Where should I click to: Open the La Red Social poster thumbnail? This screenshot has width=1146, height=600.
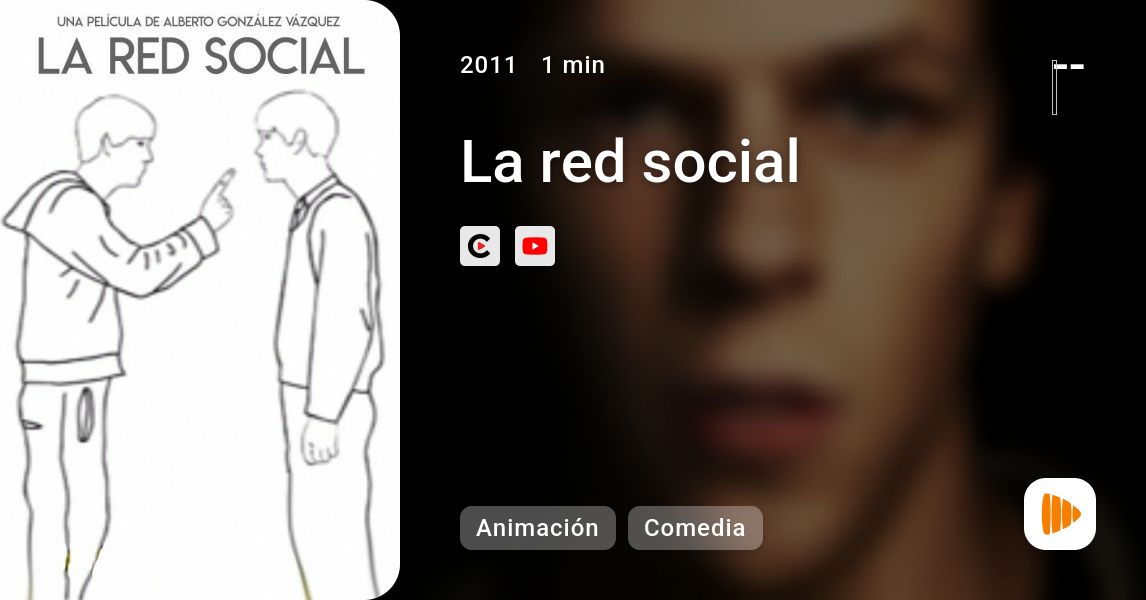pos(200,300)
